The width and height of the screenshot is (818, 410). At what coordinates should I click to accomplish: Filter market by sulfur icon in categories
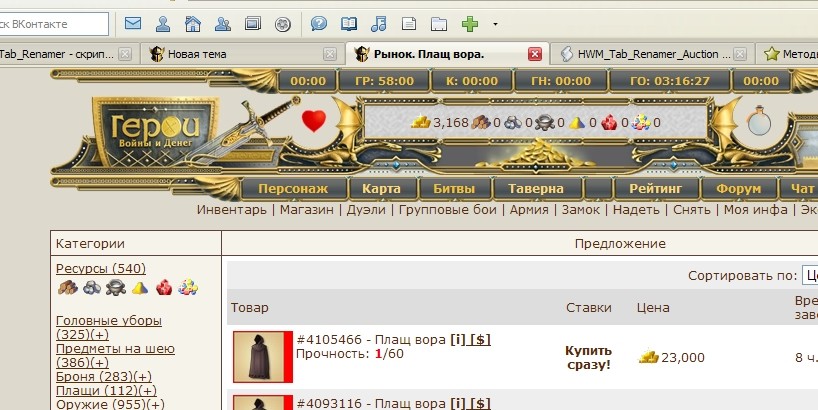(x=140, y=287)
